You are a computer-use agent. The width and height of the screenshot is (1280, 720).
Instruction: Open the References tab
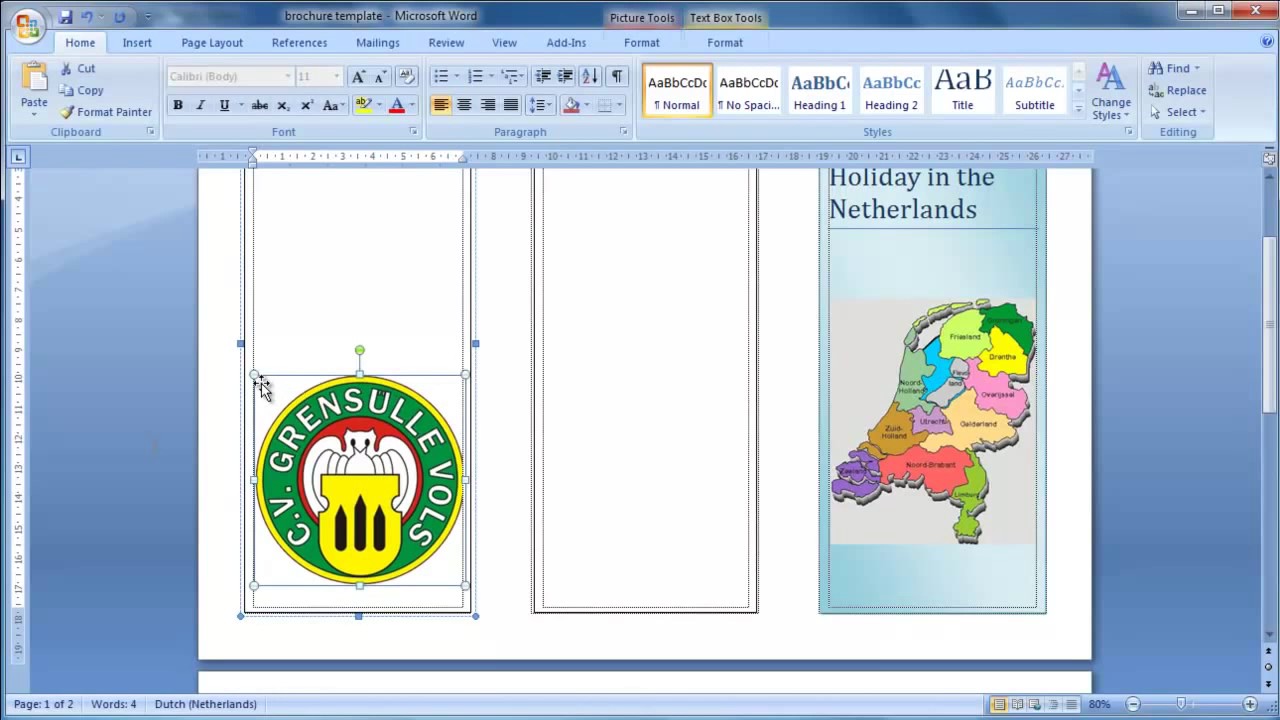point(299,43)
